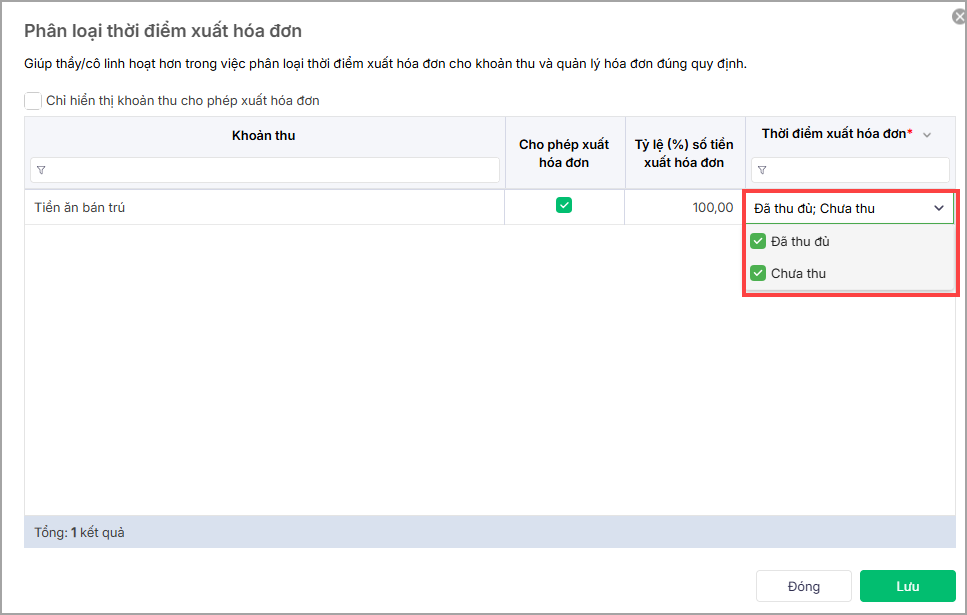The height and width of the screenshot is (615, 967).
Task: Toggle 'Chỉ hiển thị khoản thu cho phép xuất hóa đơn'
Action: tap(33, 101)
